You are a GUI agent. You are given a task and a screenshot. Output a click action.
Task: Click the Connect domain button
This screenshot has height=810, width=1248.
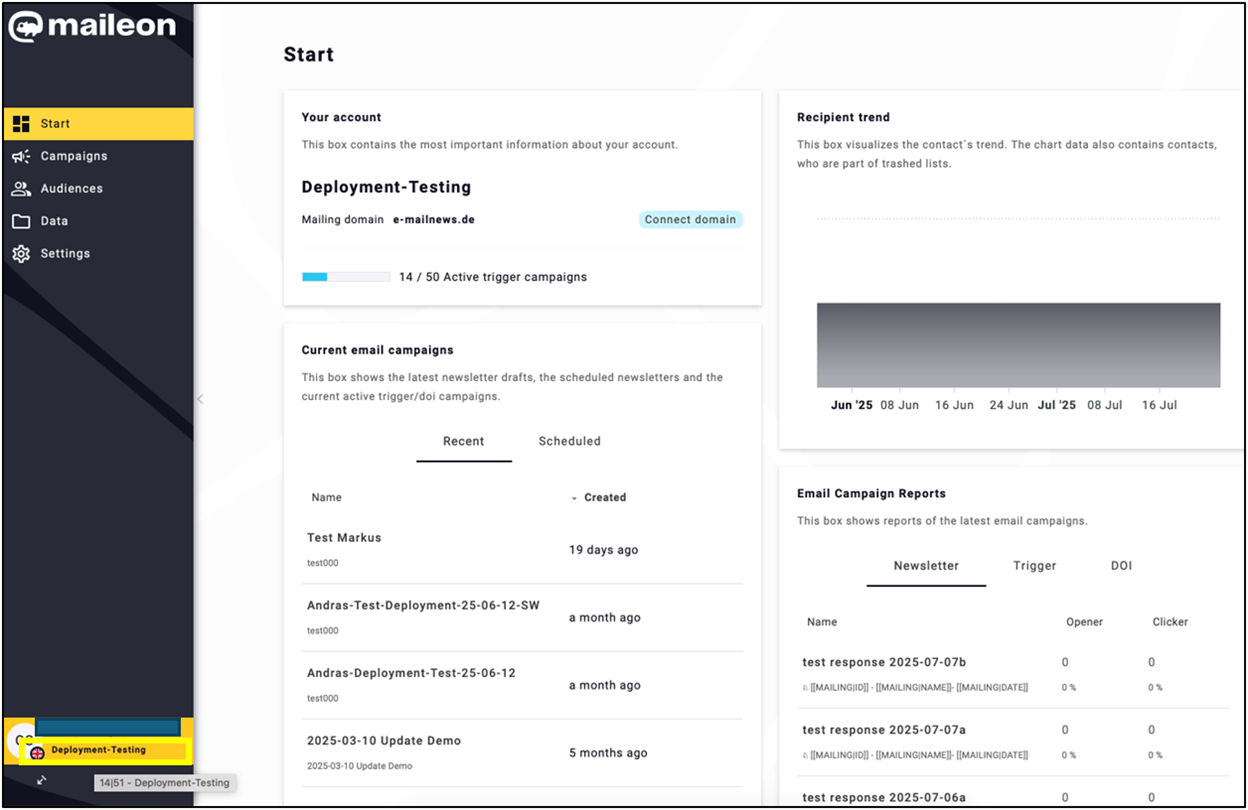690,219
